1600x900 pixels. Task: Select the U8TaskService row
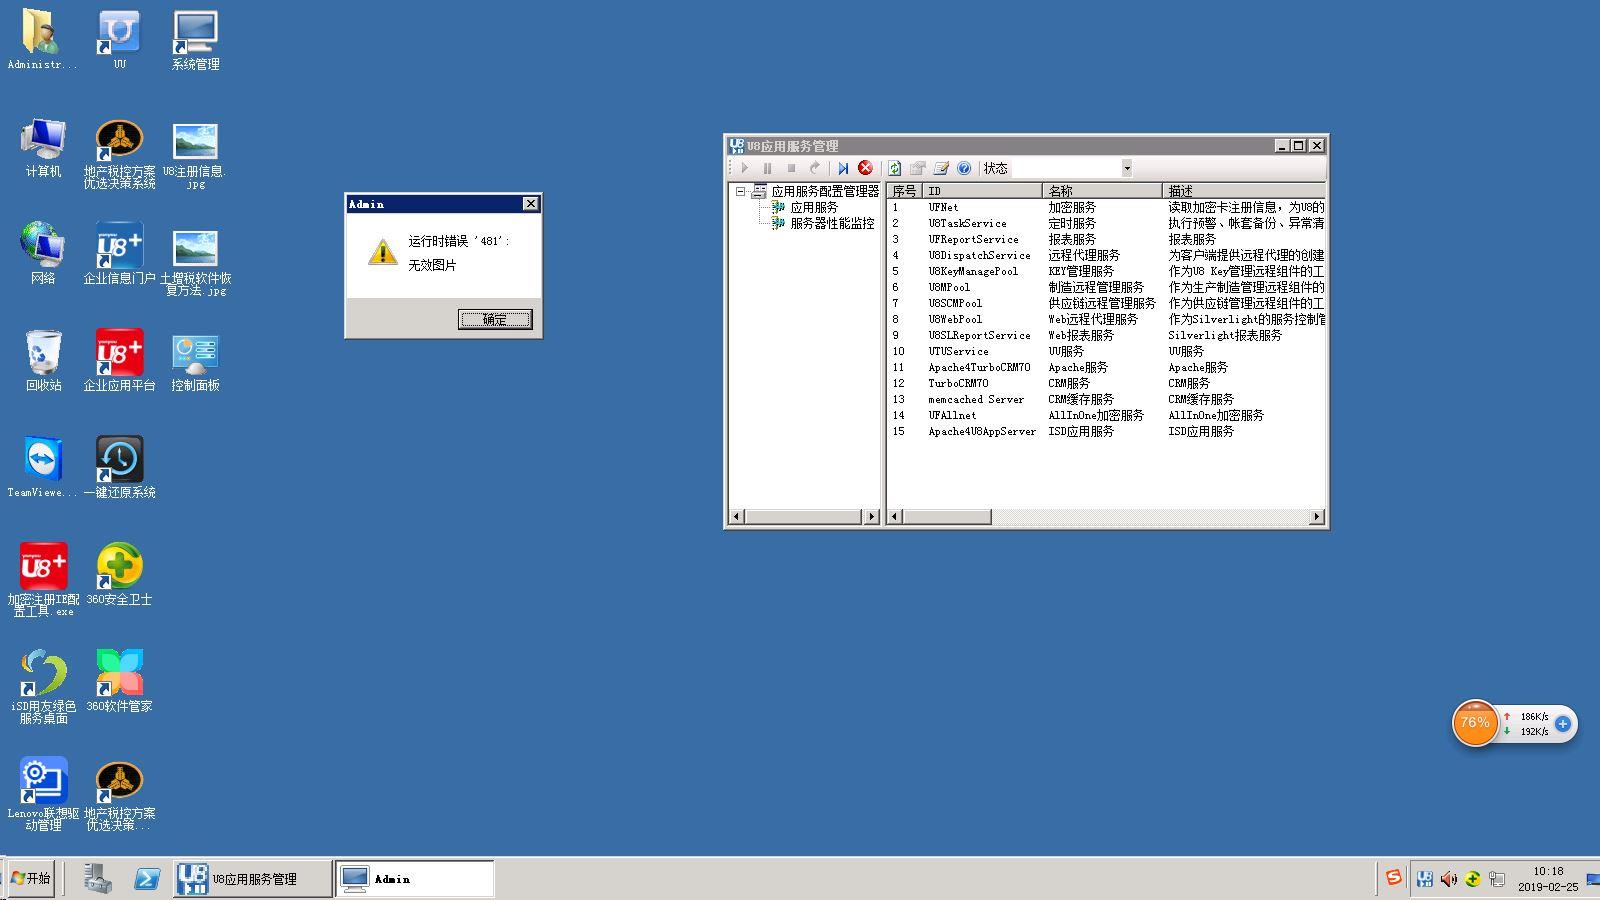click(1107, 223)
